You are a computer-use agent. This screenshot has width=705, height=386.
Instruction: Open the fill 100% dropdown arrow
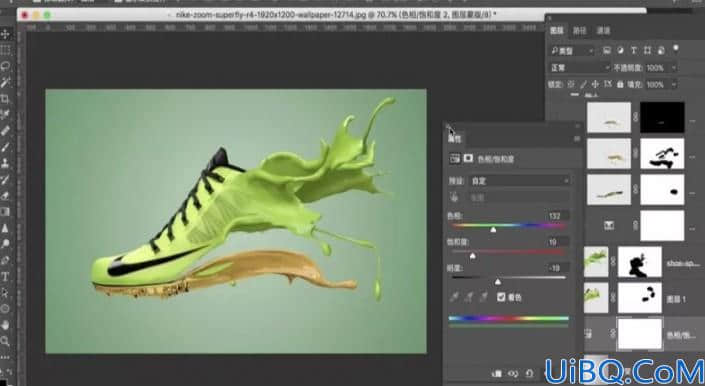click(x=674, y=84)
